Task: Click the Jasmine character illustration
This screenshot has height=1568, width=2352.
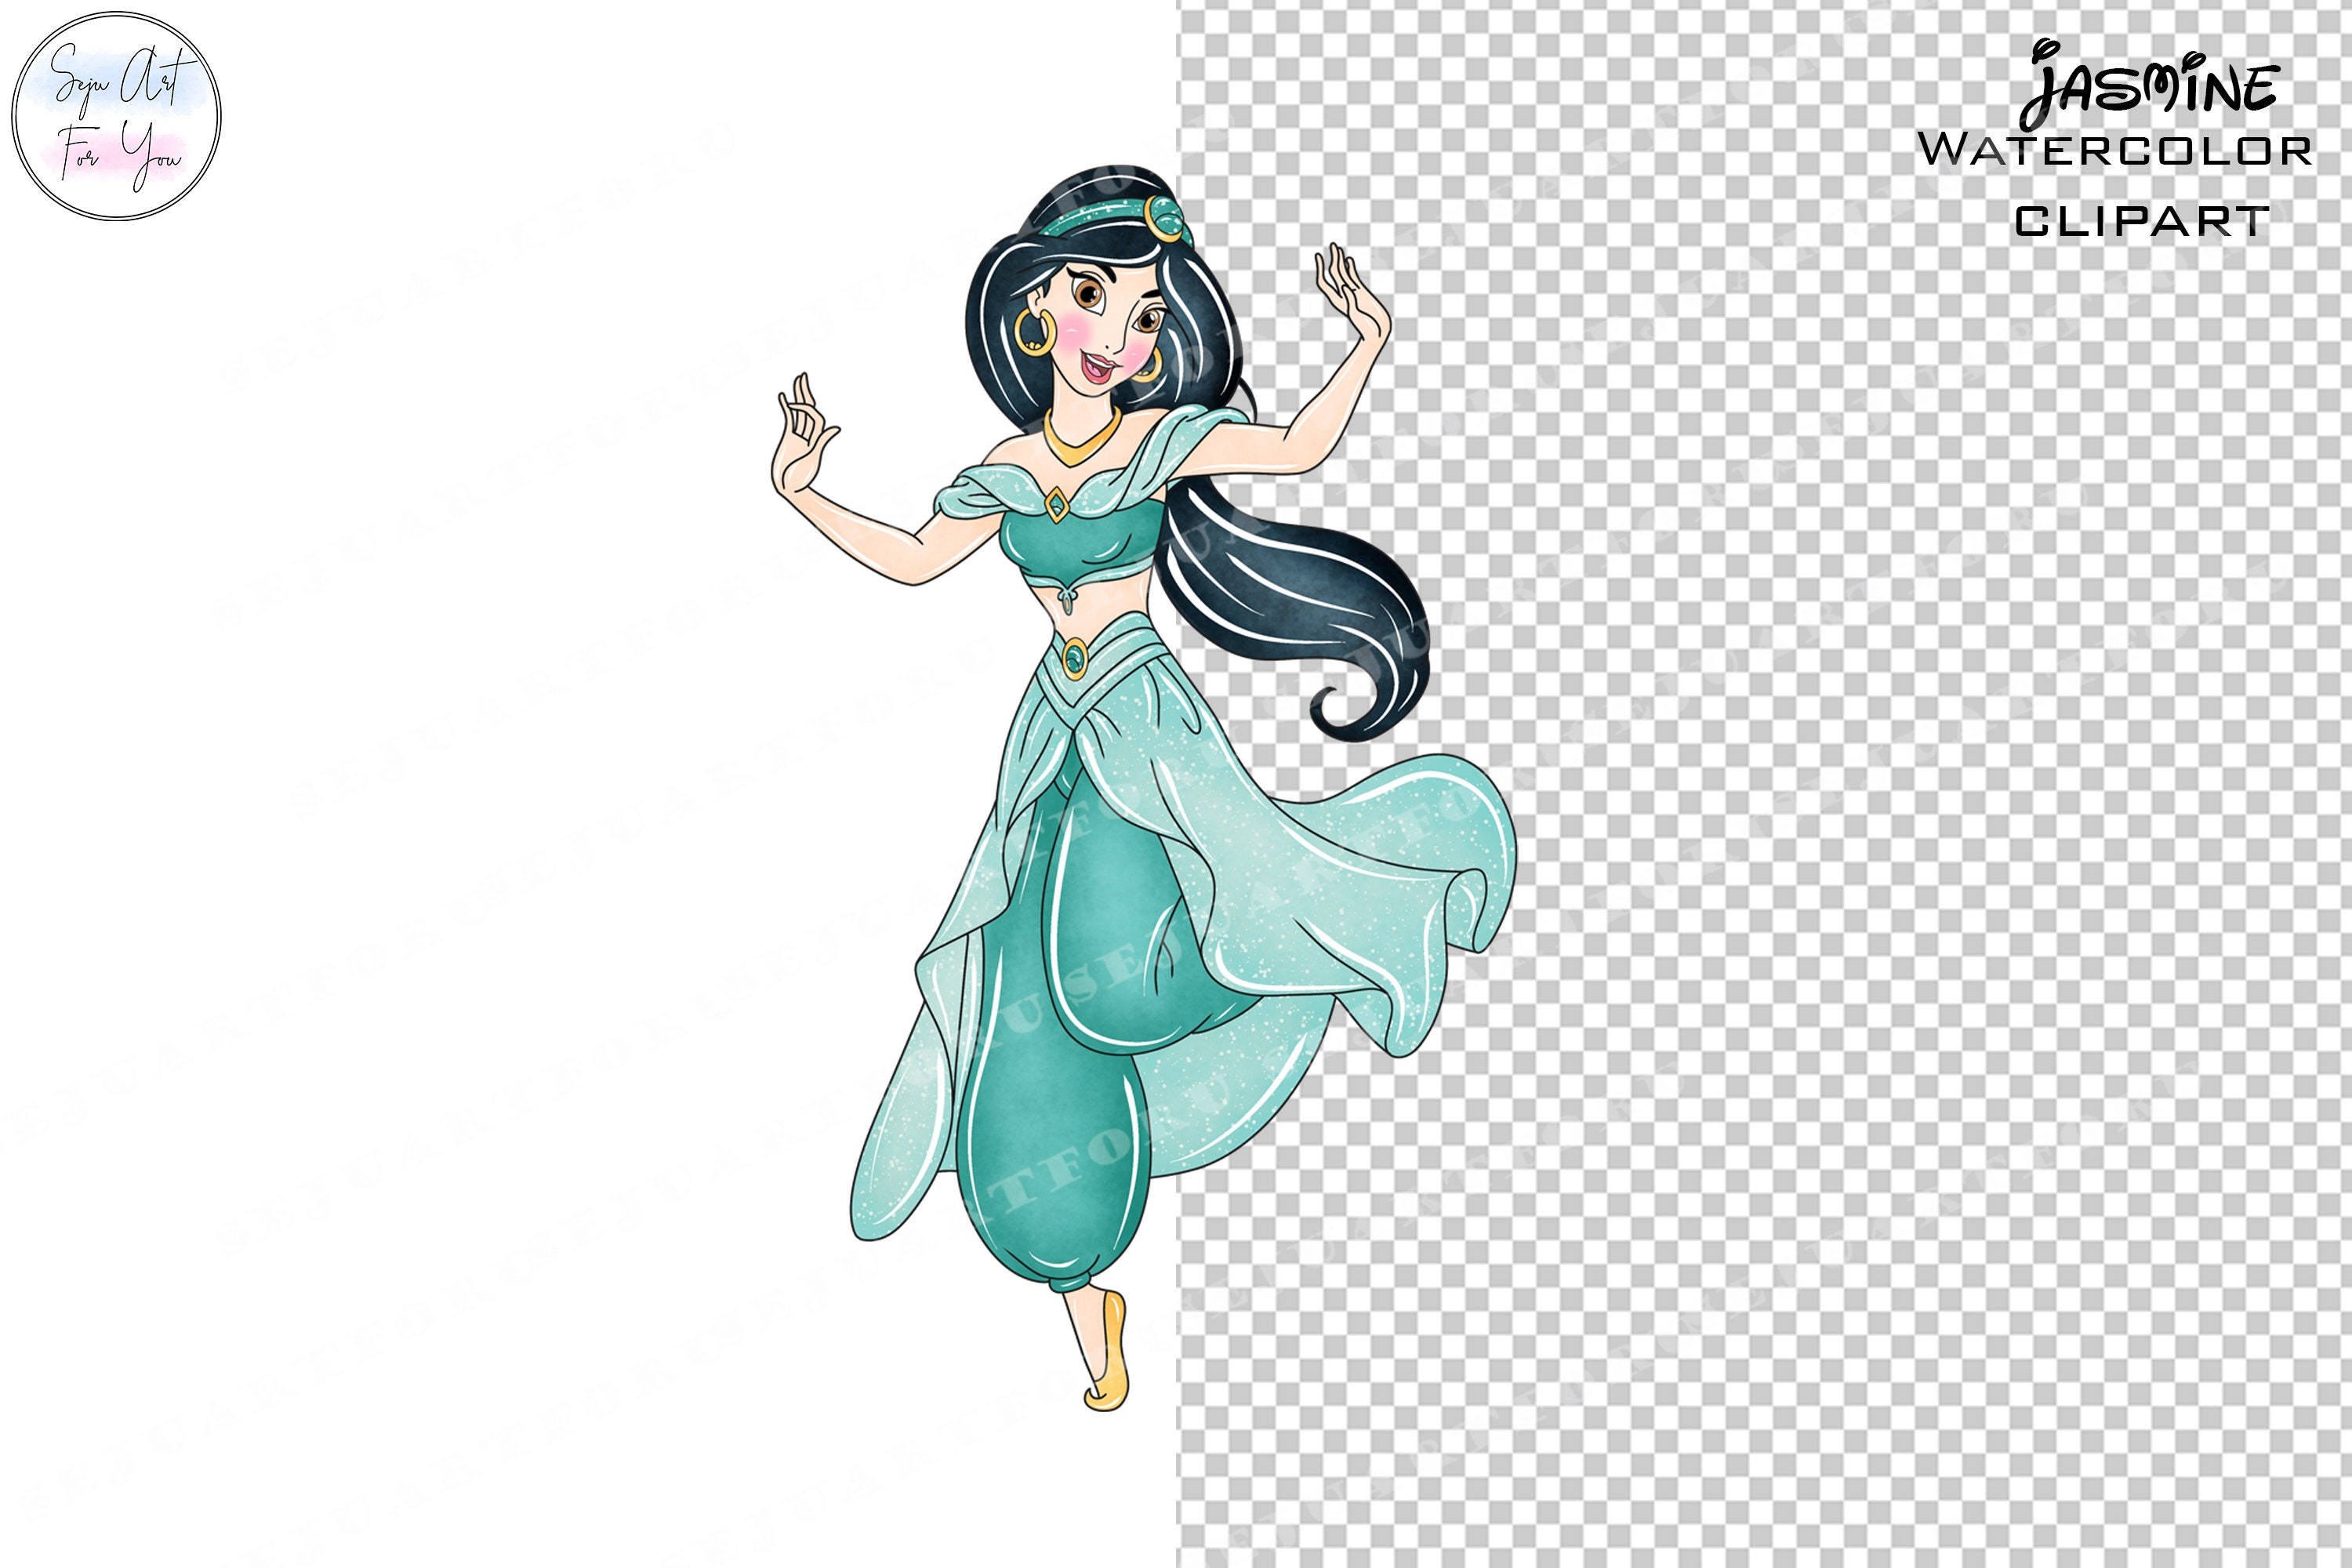Action: tap(1144, 789)
